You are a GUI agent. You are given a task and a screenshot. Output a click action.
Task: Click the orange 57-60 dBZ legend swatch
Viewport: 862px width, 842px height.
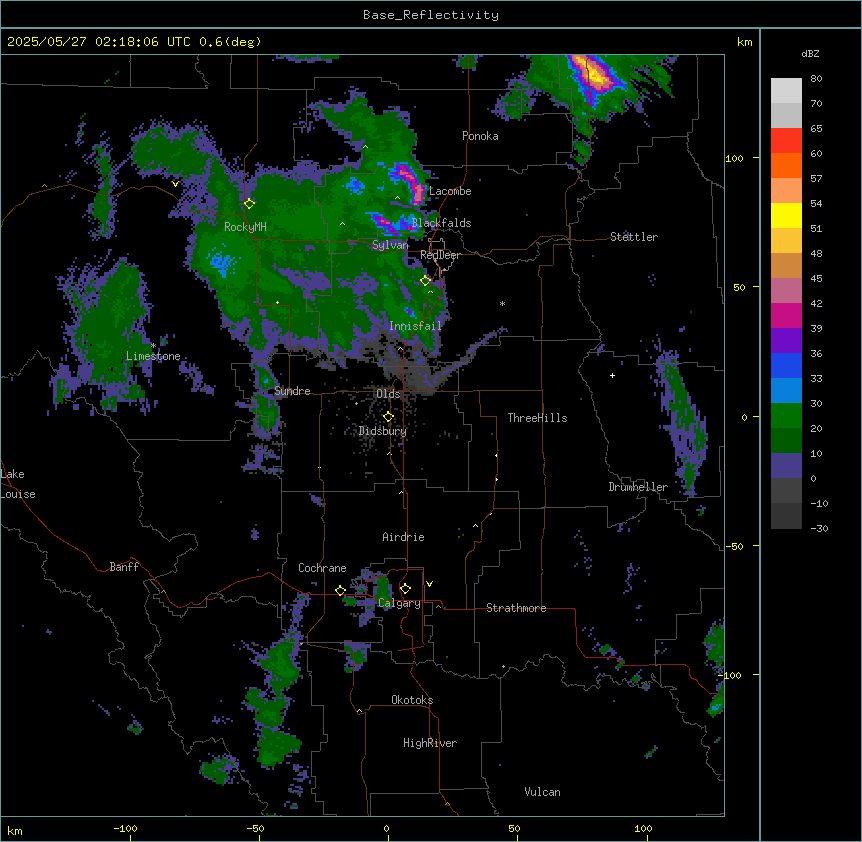786,165
